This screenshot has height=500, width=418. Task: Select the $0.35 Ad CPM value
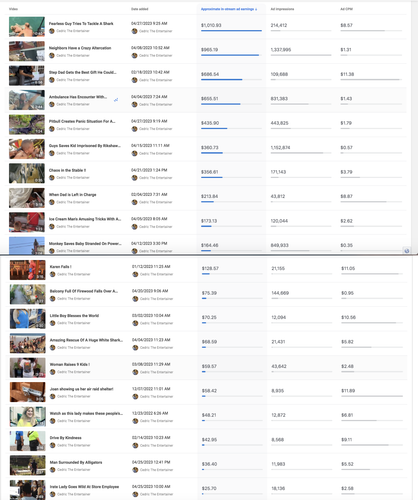coord(346,245)
